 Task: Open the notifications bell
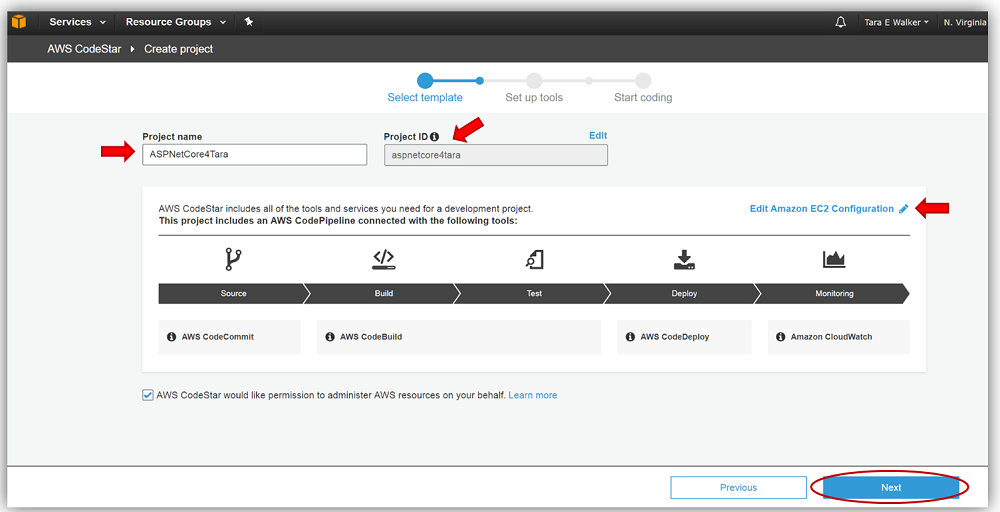pos(841,22)
